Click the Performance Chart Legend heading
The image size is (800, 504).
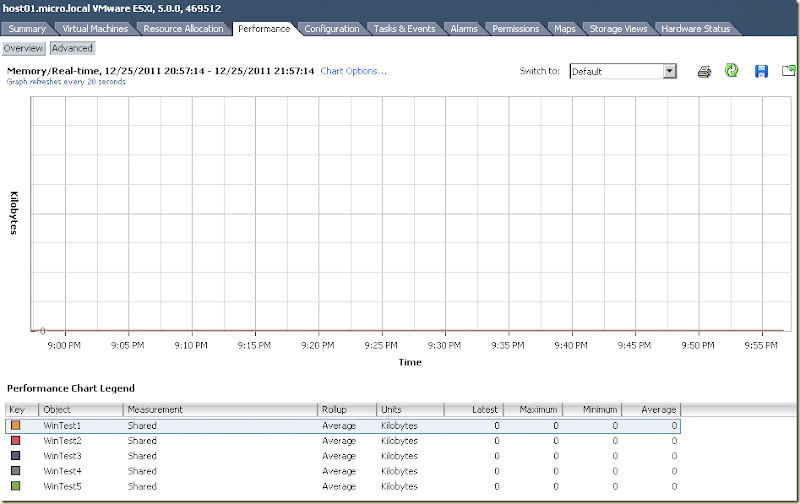(71, 388)
